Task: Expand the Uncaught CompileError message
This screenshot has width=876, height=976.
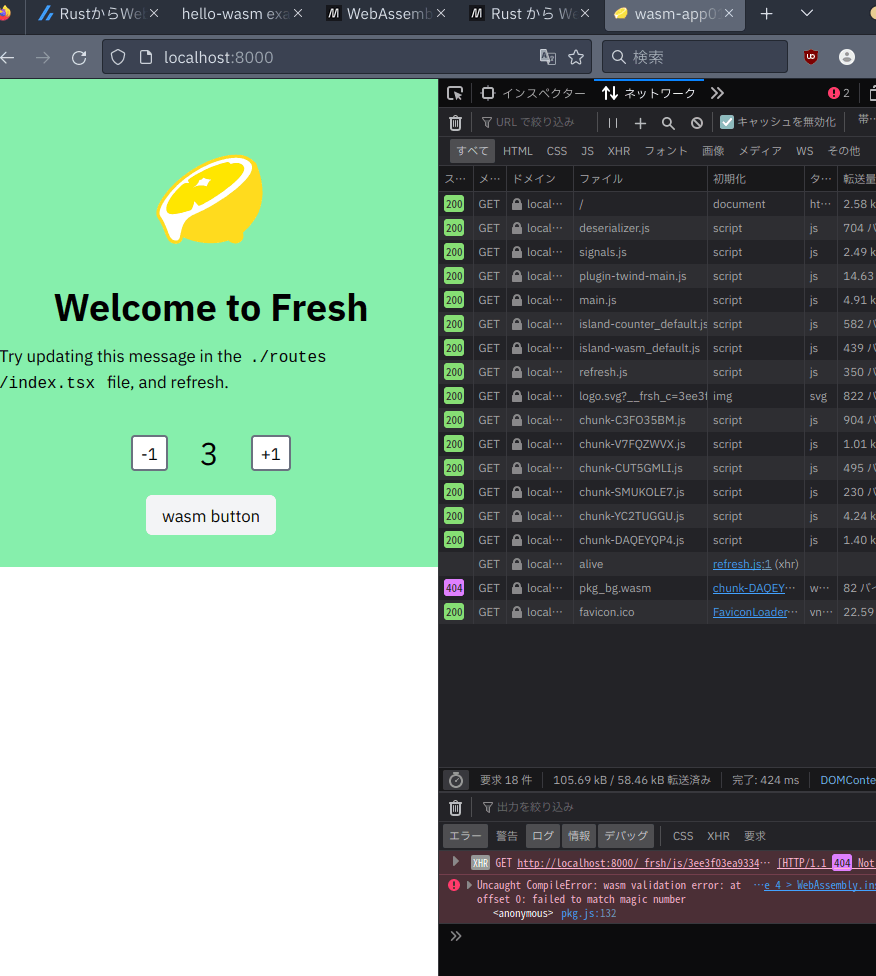Action: 469,884
